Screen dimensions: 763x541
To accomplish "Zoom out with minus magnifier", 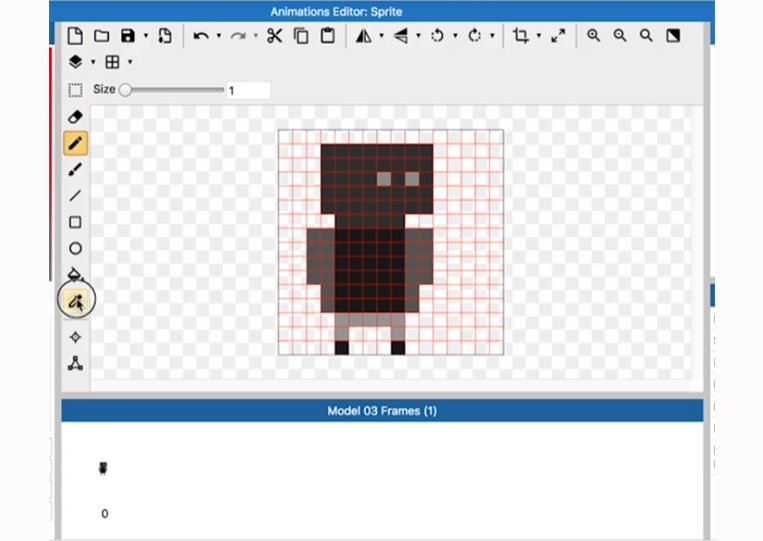I will [619, 36].
